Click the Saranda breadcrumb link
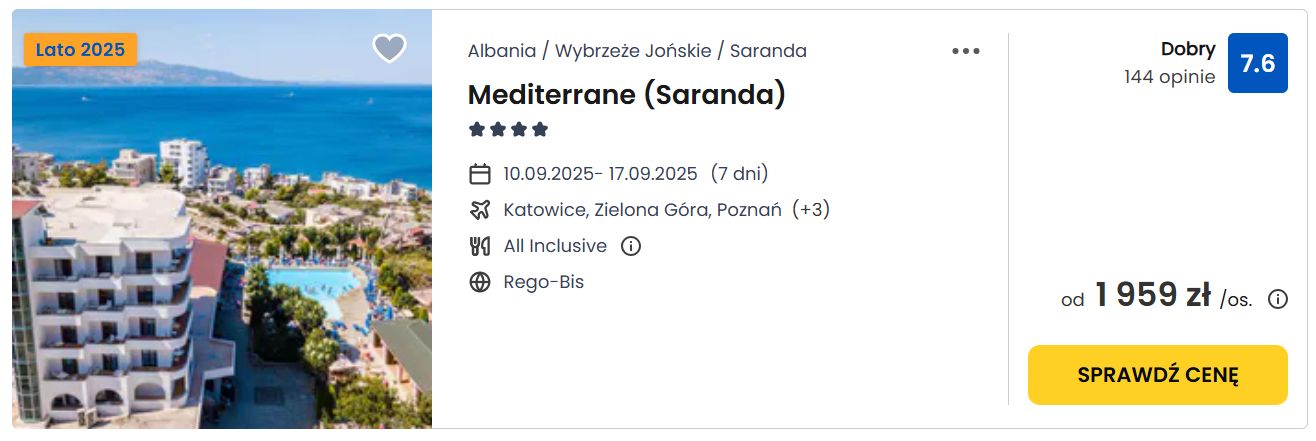 pyautogui.click(x=768, y=51)
